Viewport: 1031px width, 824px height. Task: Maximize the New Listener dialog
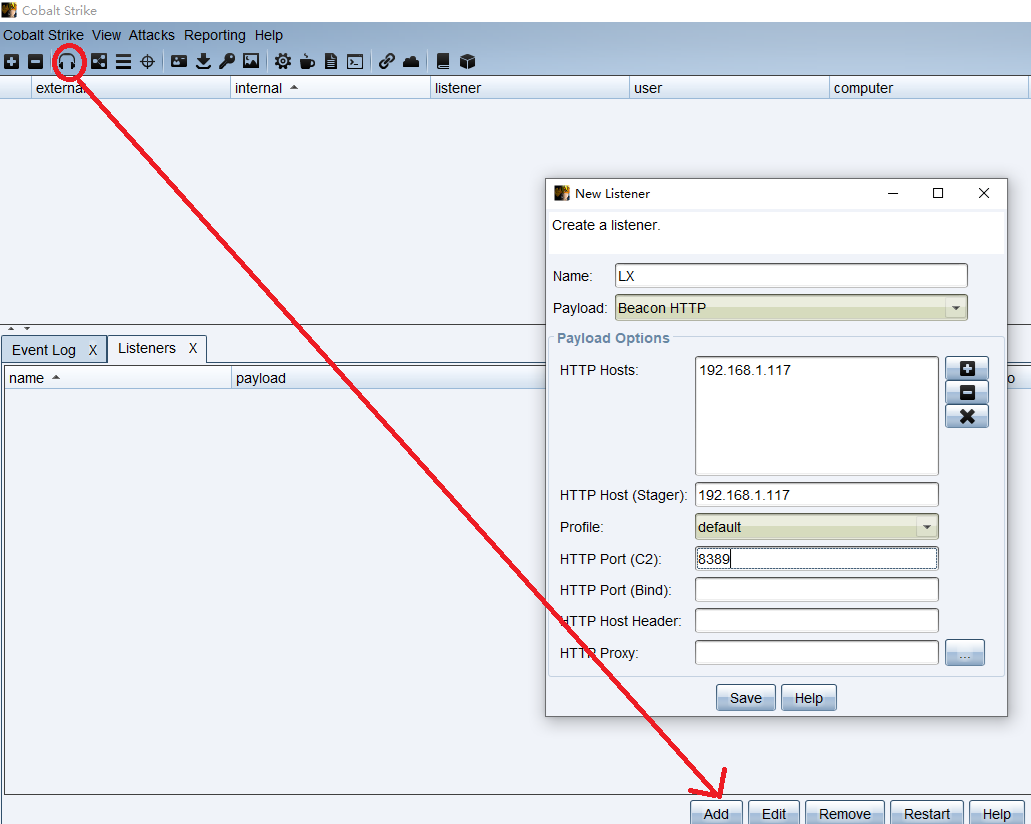coord(938,193)
